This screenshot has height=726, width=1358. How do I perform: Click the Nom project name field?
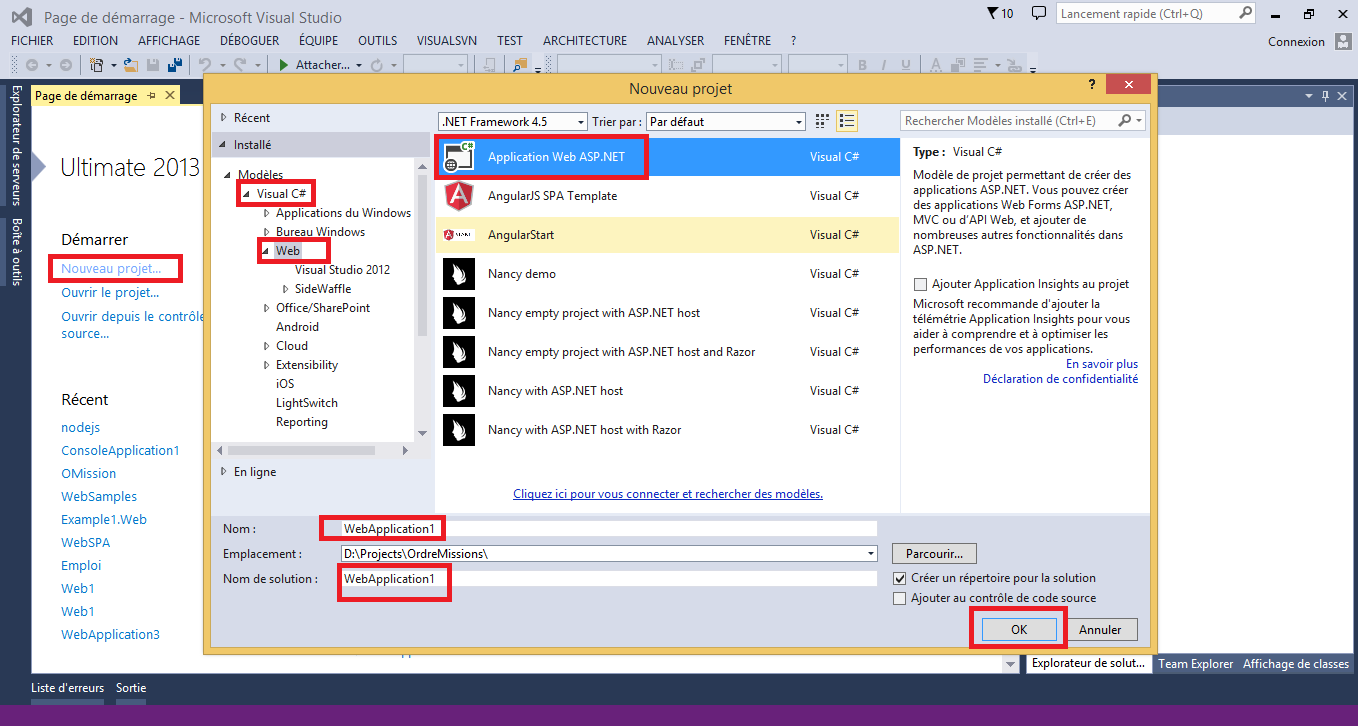(608, 528)
